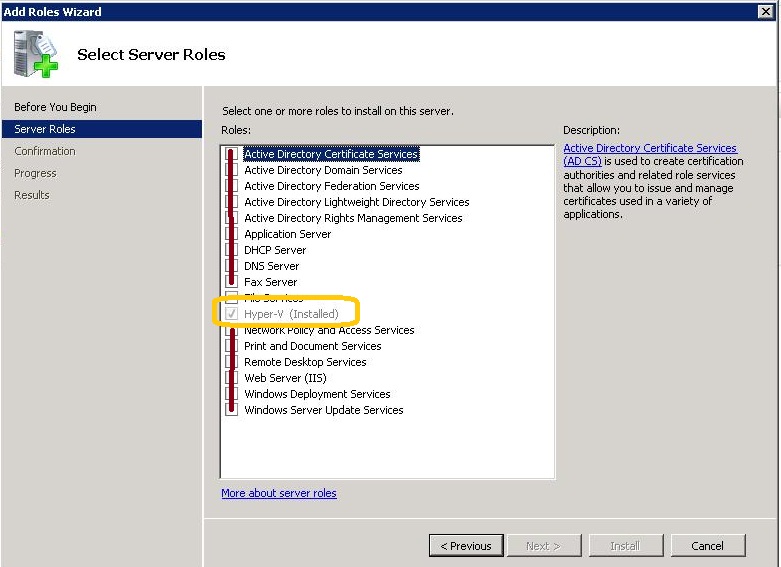
Task: Select the Results step in the sidebar
Action: (x=32, y=195)
